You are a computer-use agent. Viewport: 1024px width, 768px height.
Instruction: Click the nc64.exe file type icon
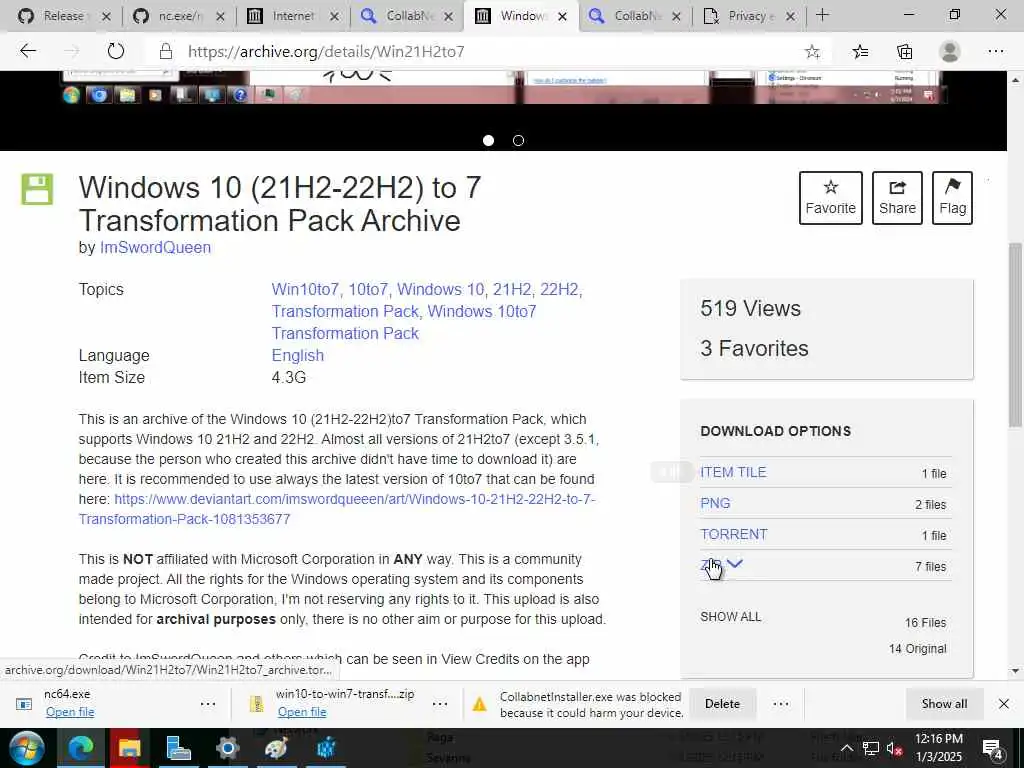tap(24, 704)
